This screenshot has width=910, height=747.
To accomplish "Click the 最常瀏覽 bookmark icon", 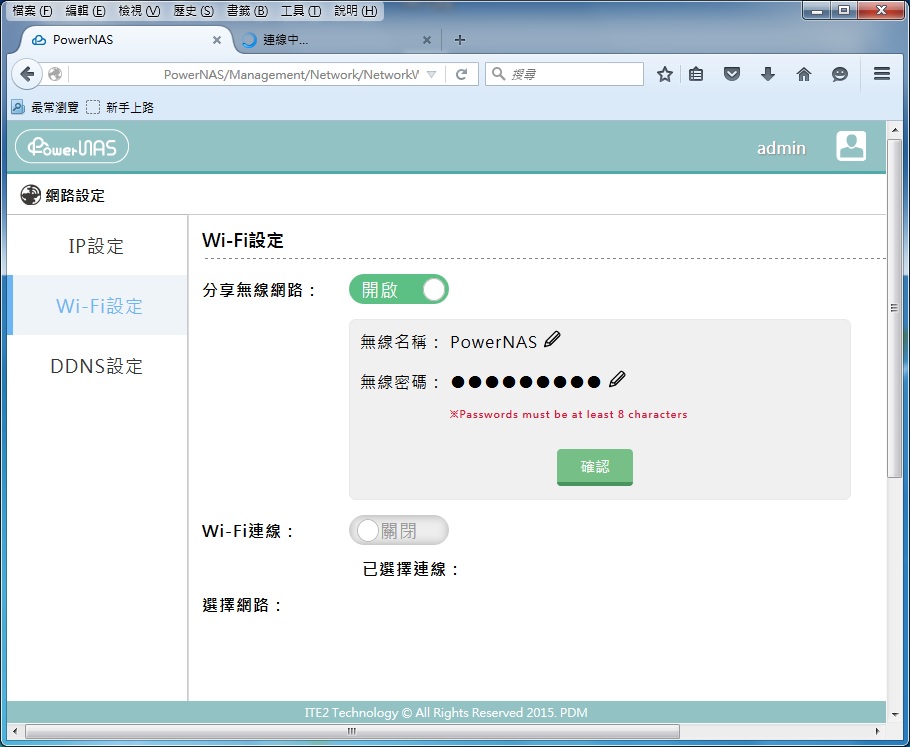I will click(x=18, y=107).
